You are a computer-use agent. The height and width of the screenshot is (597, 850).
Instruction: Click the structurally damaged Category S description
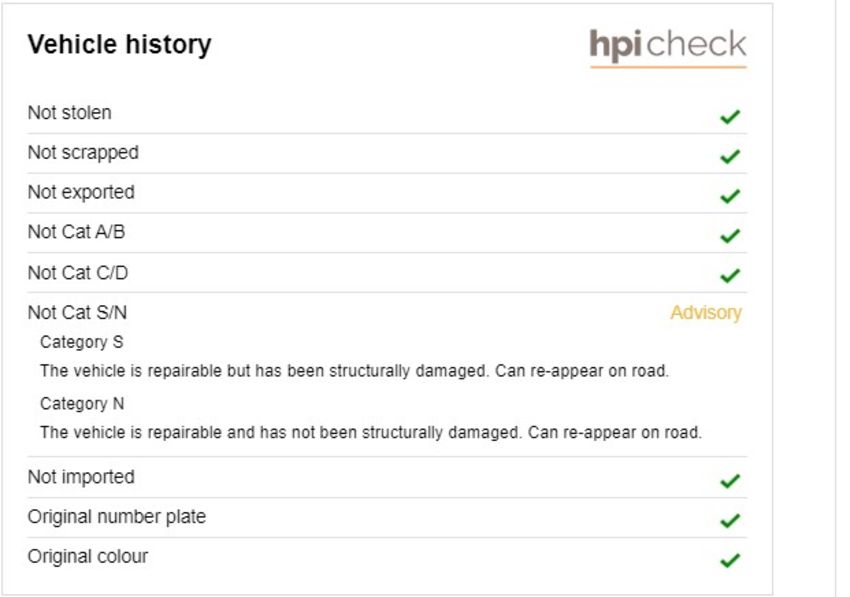point(355,371)
